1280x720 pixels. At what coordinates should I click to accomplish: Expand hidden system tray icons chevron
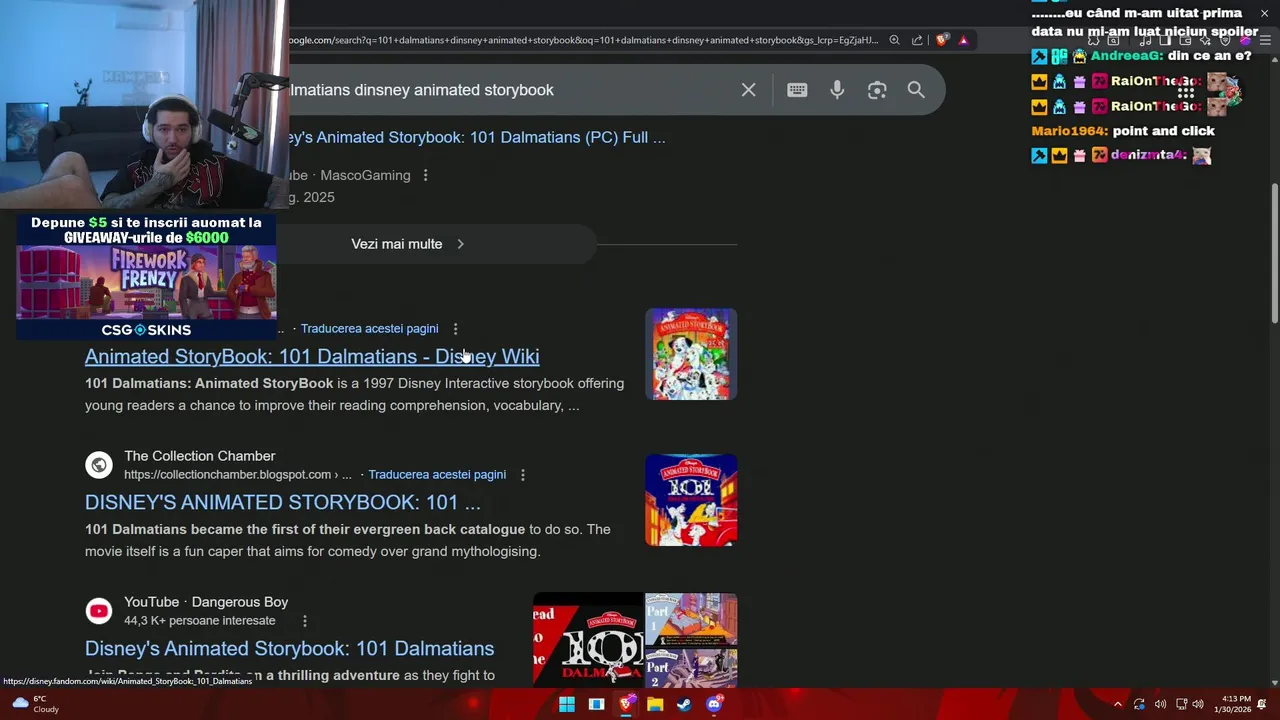1118,704
